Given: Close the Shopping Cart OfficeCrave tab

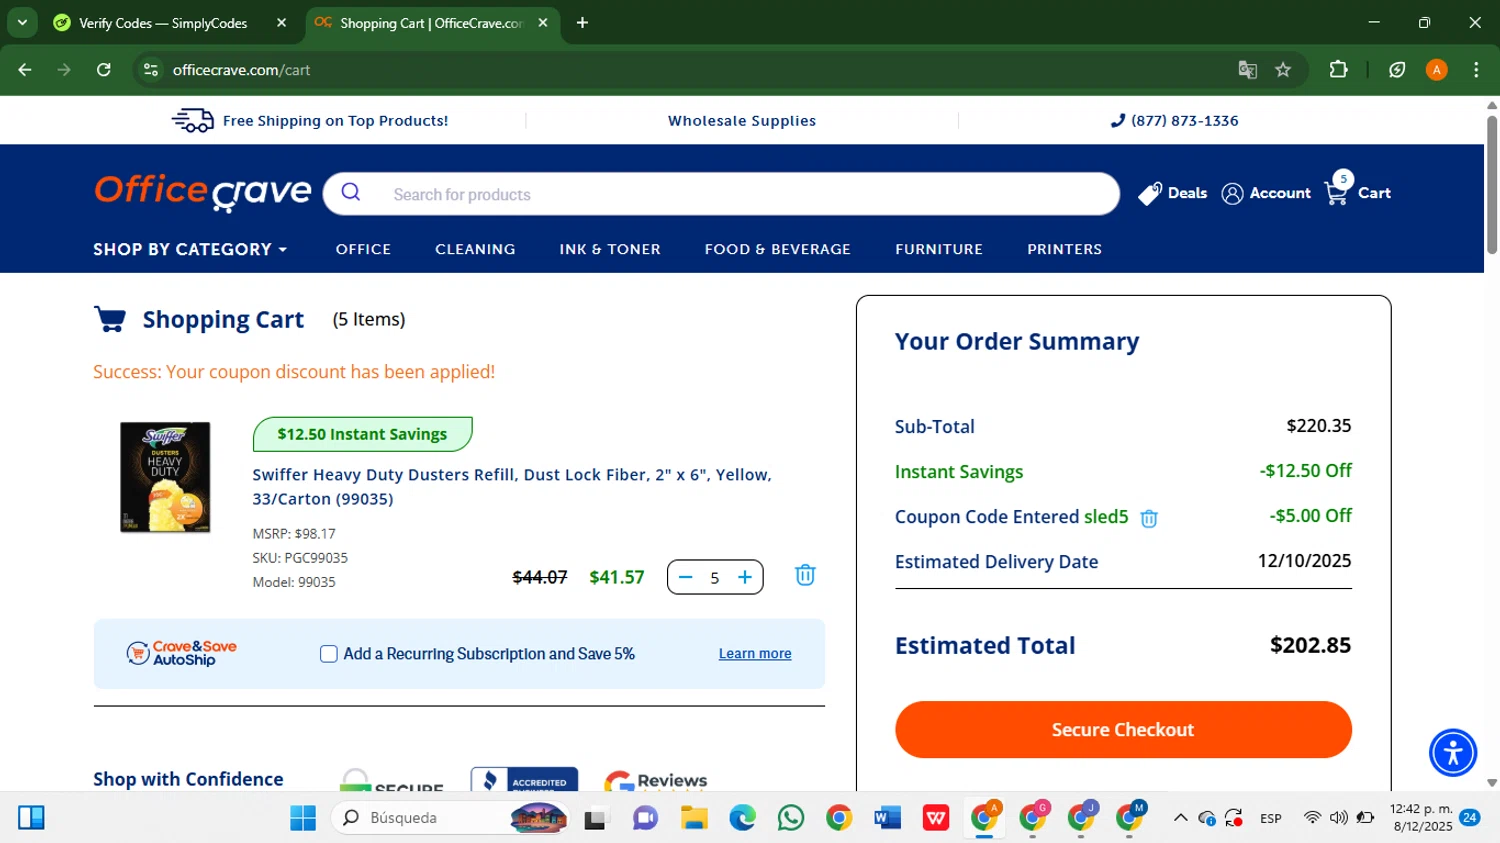Looking at the screenshot, I should point(543,22).
